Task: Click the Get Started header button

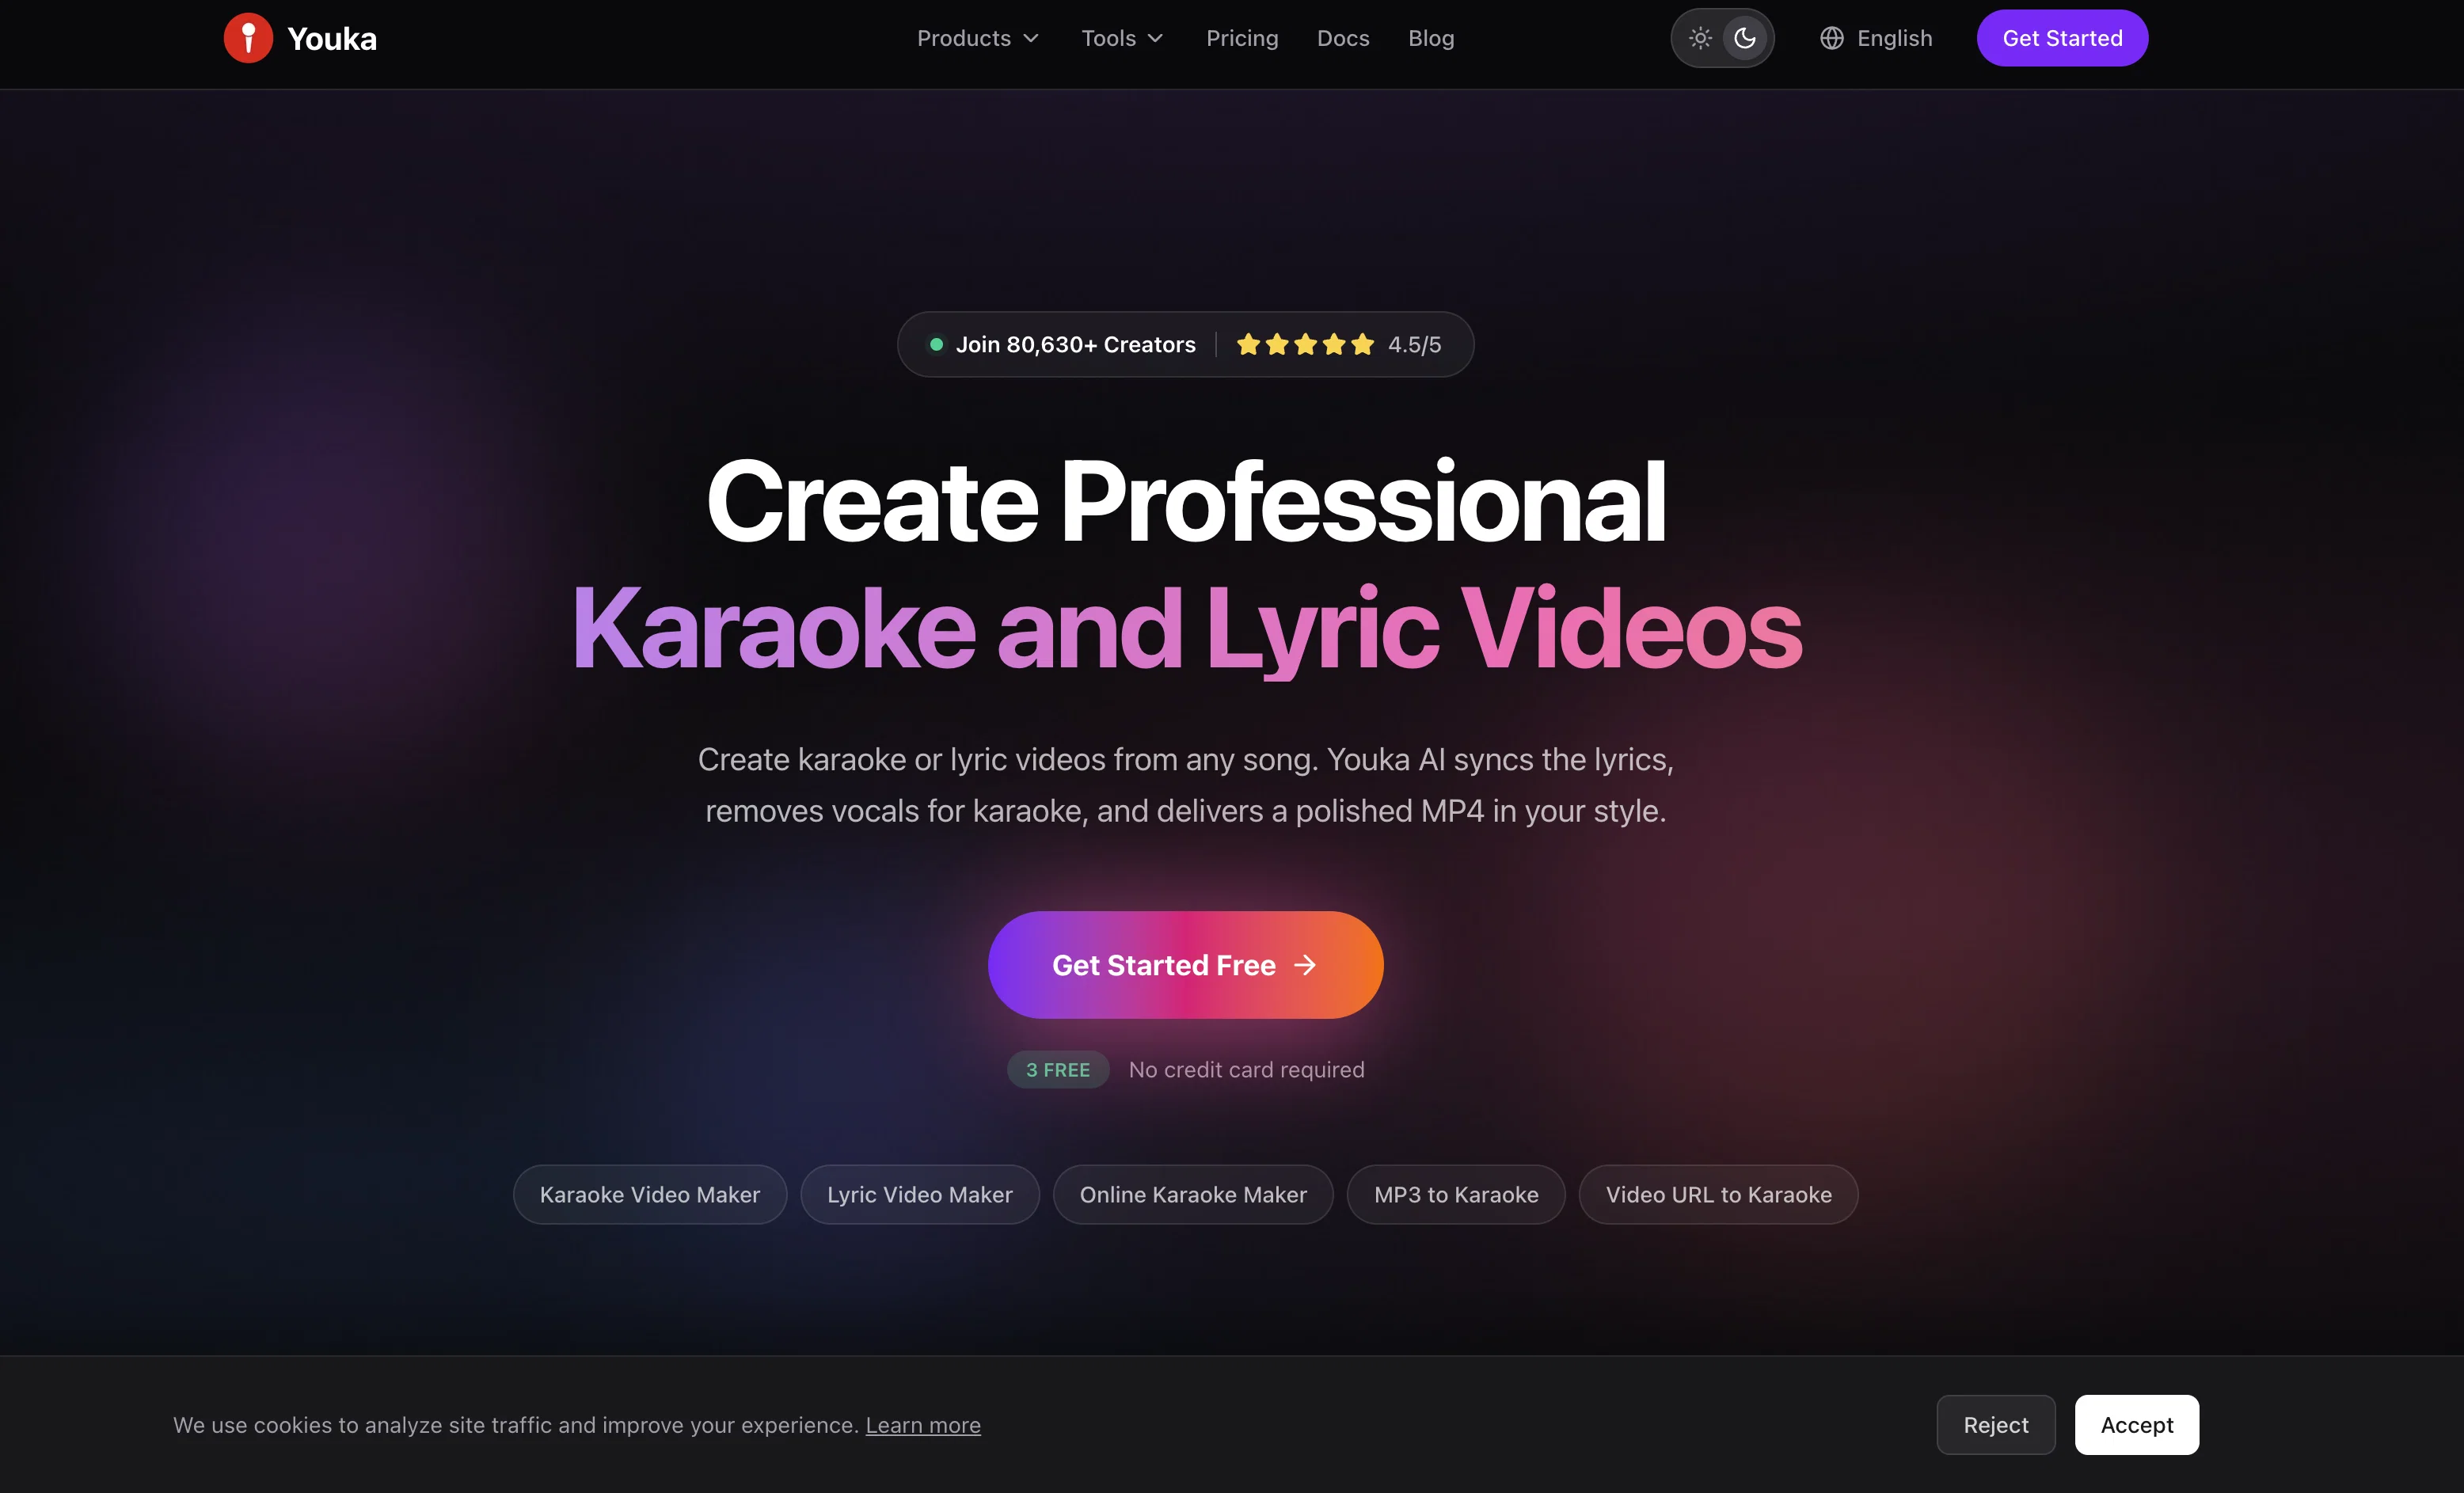Action: (2062, 38)
